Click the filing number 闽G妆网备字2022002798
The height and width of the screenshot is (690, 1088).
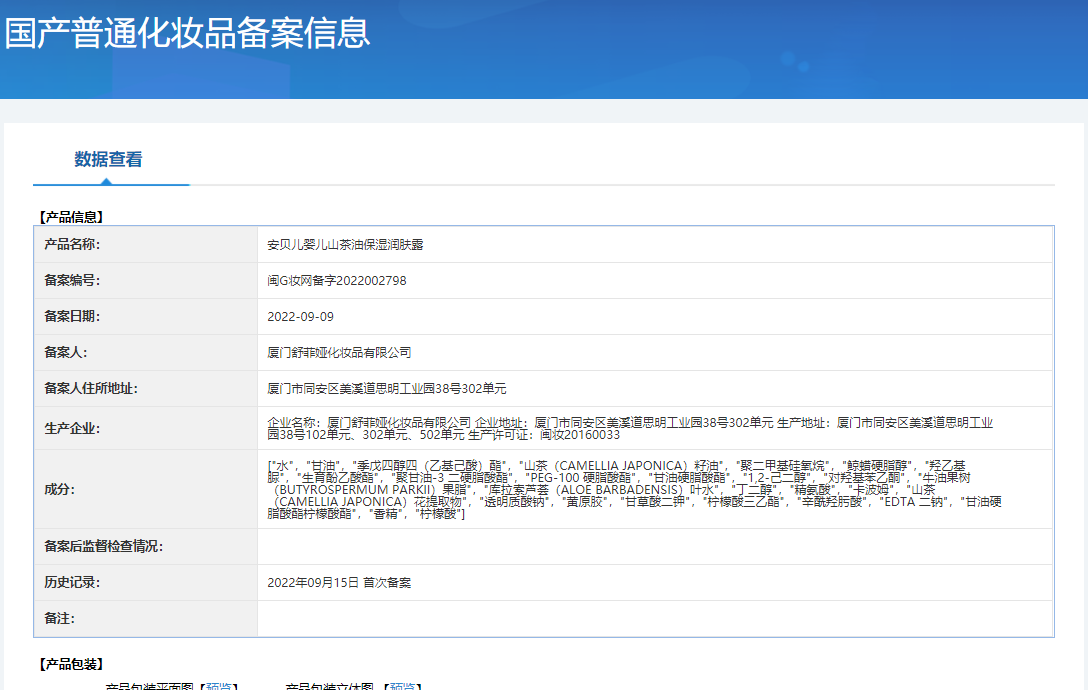point(337,281)
